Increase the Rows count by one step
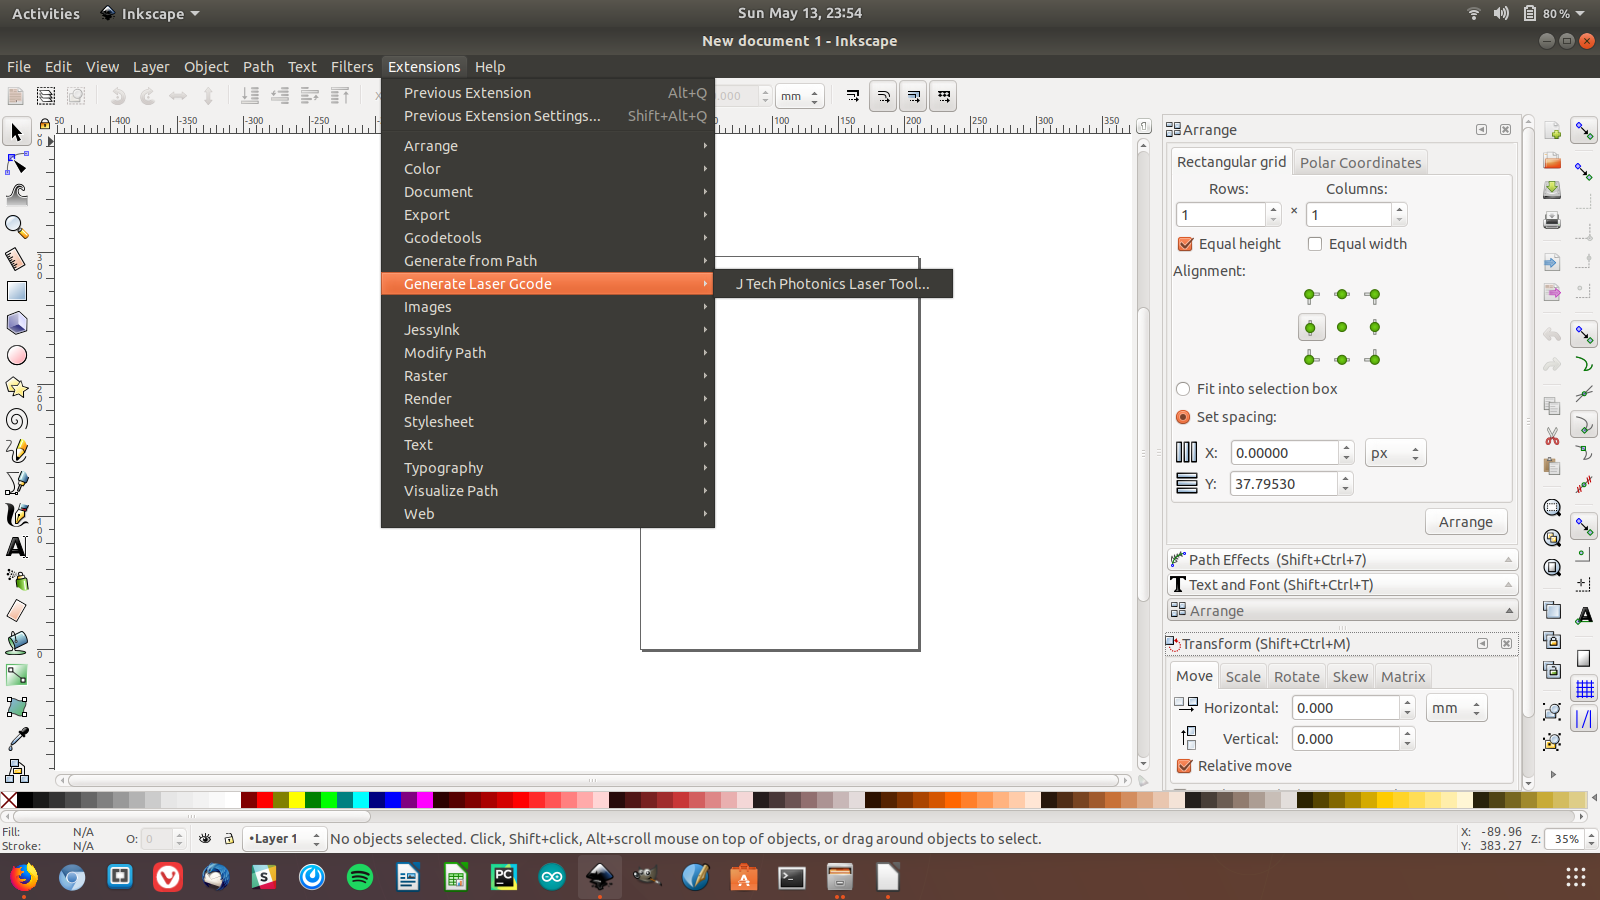The width and height of the screenshot is (1600, 900). point(1273,209)
